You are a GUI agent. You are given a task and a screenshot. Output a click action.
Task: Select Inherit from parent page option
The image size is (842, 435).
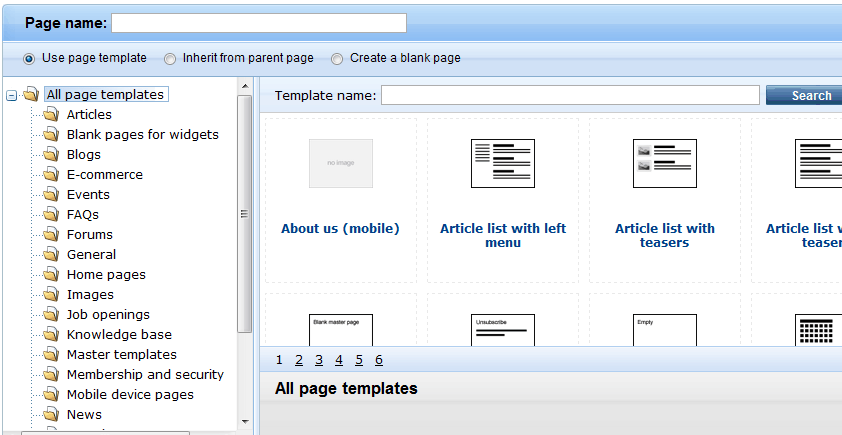tap(170, 59)
